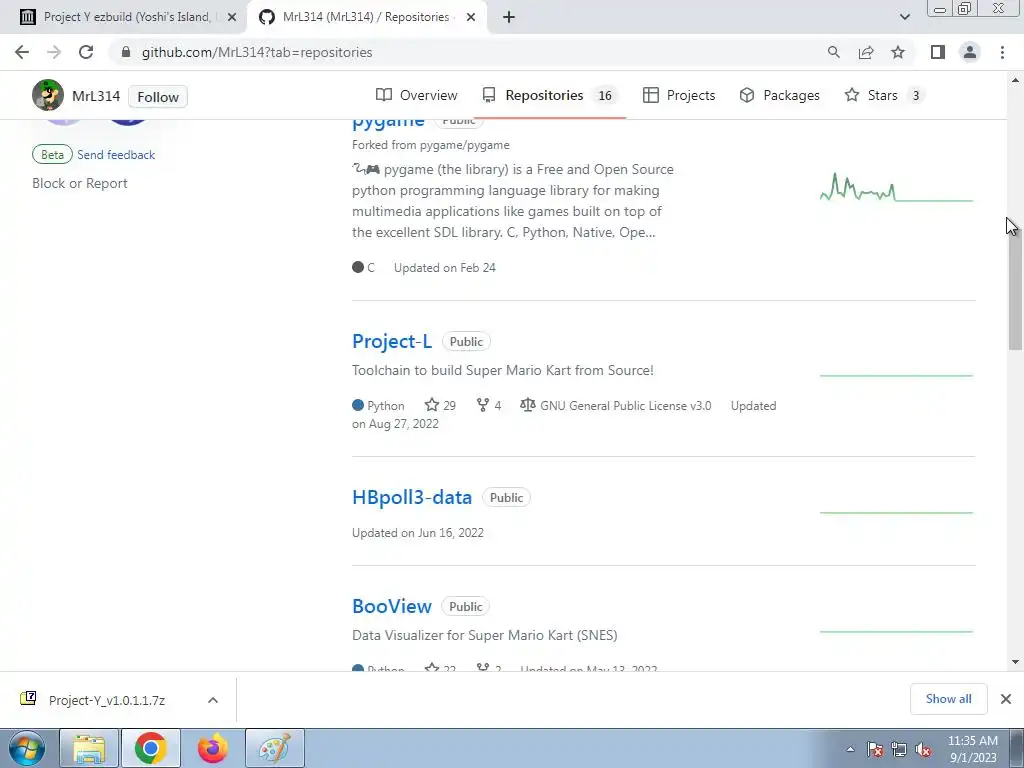Click the Beta badge
Image resolution: width=1024 pixels, height=768 pixels.
(x=52, y=155)
